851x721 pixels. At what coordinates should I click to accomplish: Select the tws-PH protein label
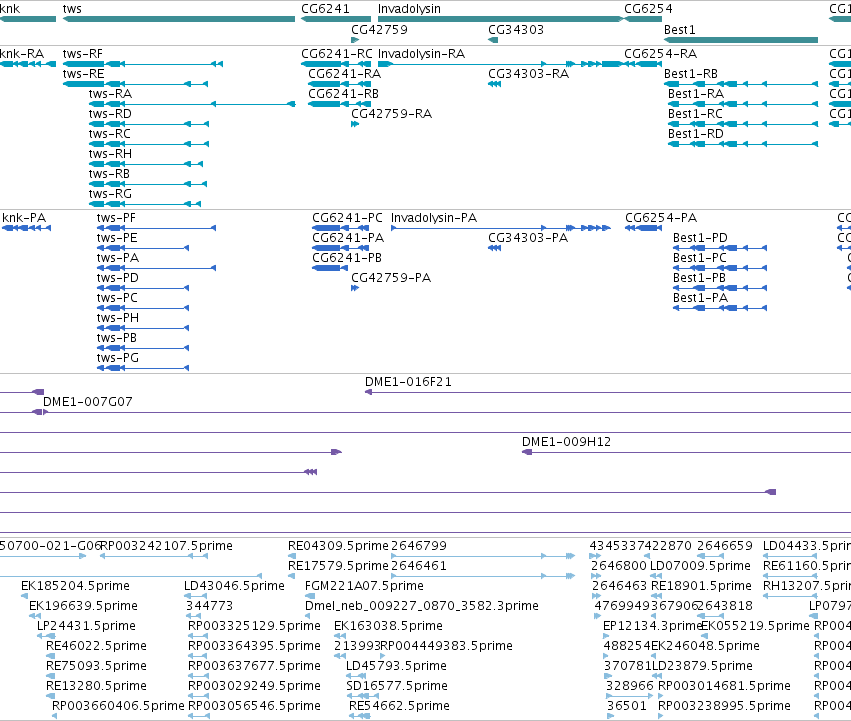(x=118, y=318)
